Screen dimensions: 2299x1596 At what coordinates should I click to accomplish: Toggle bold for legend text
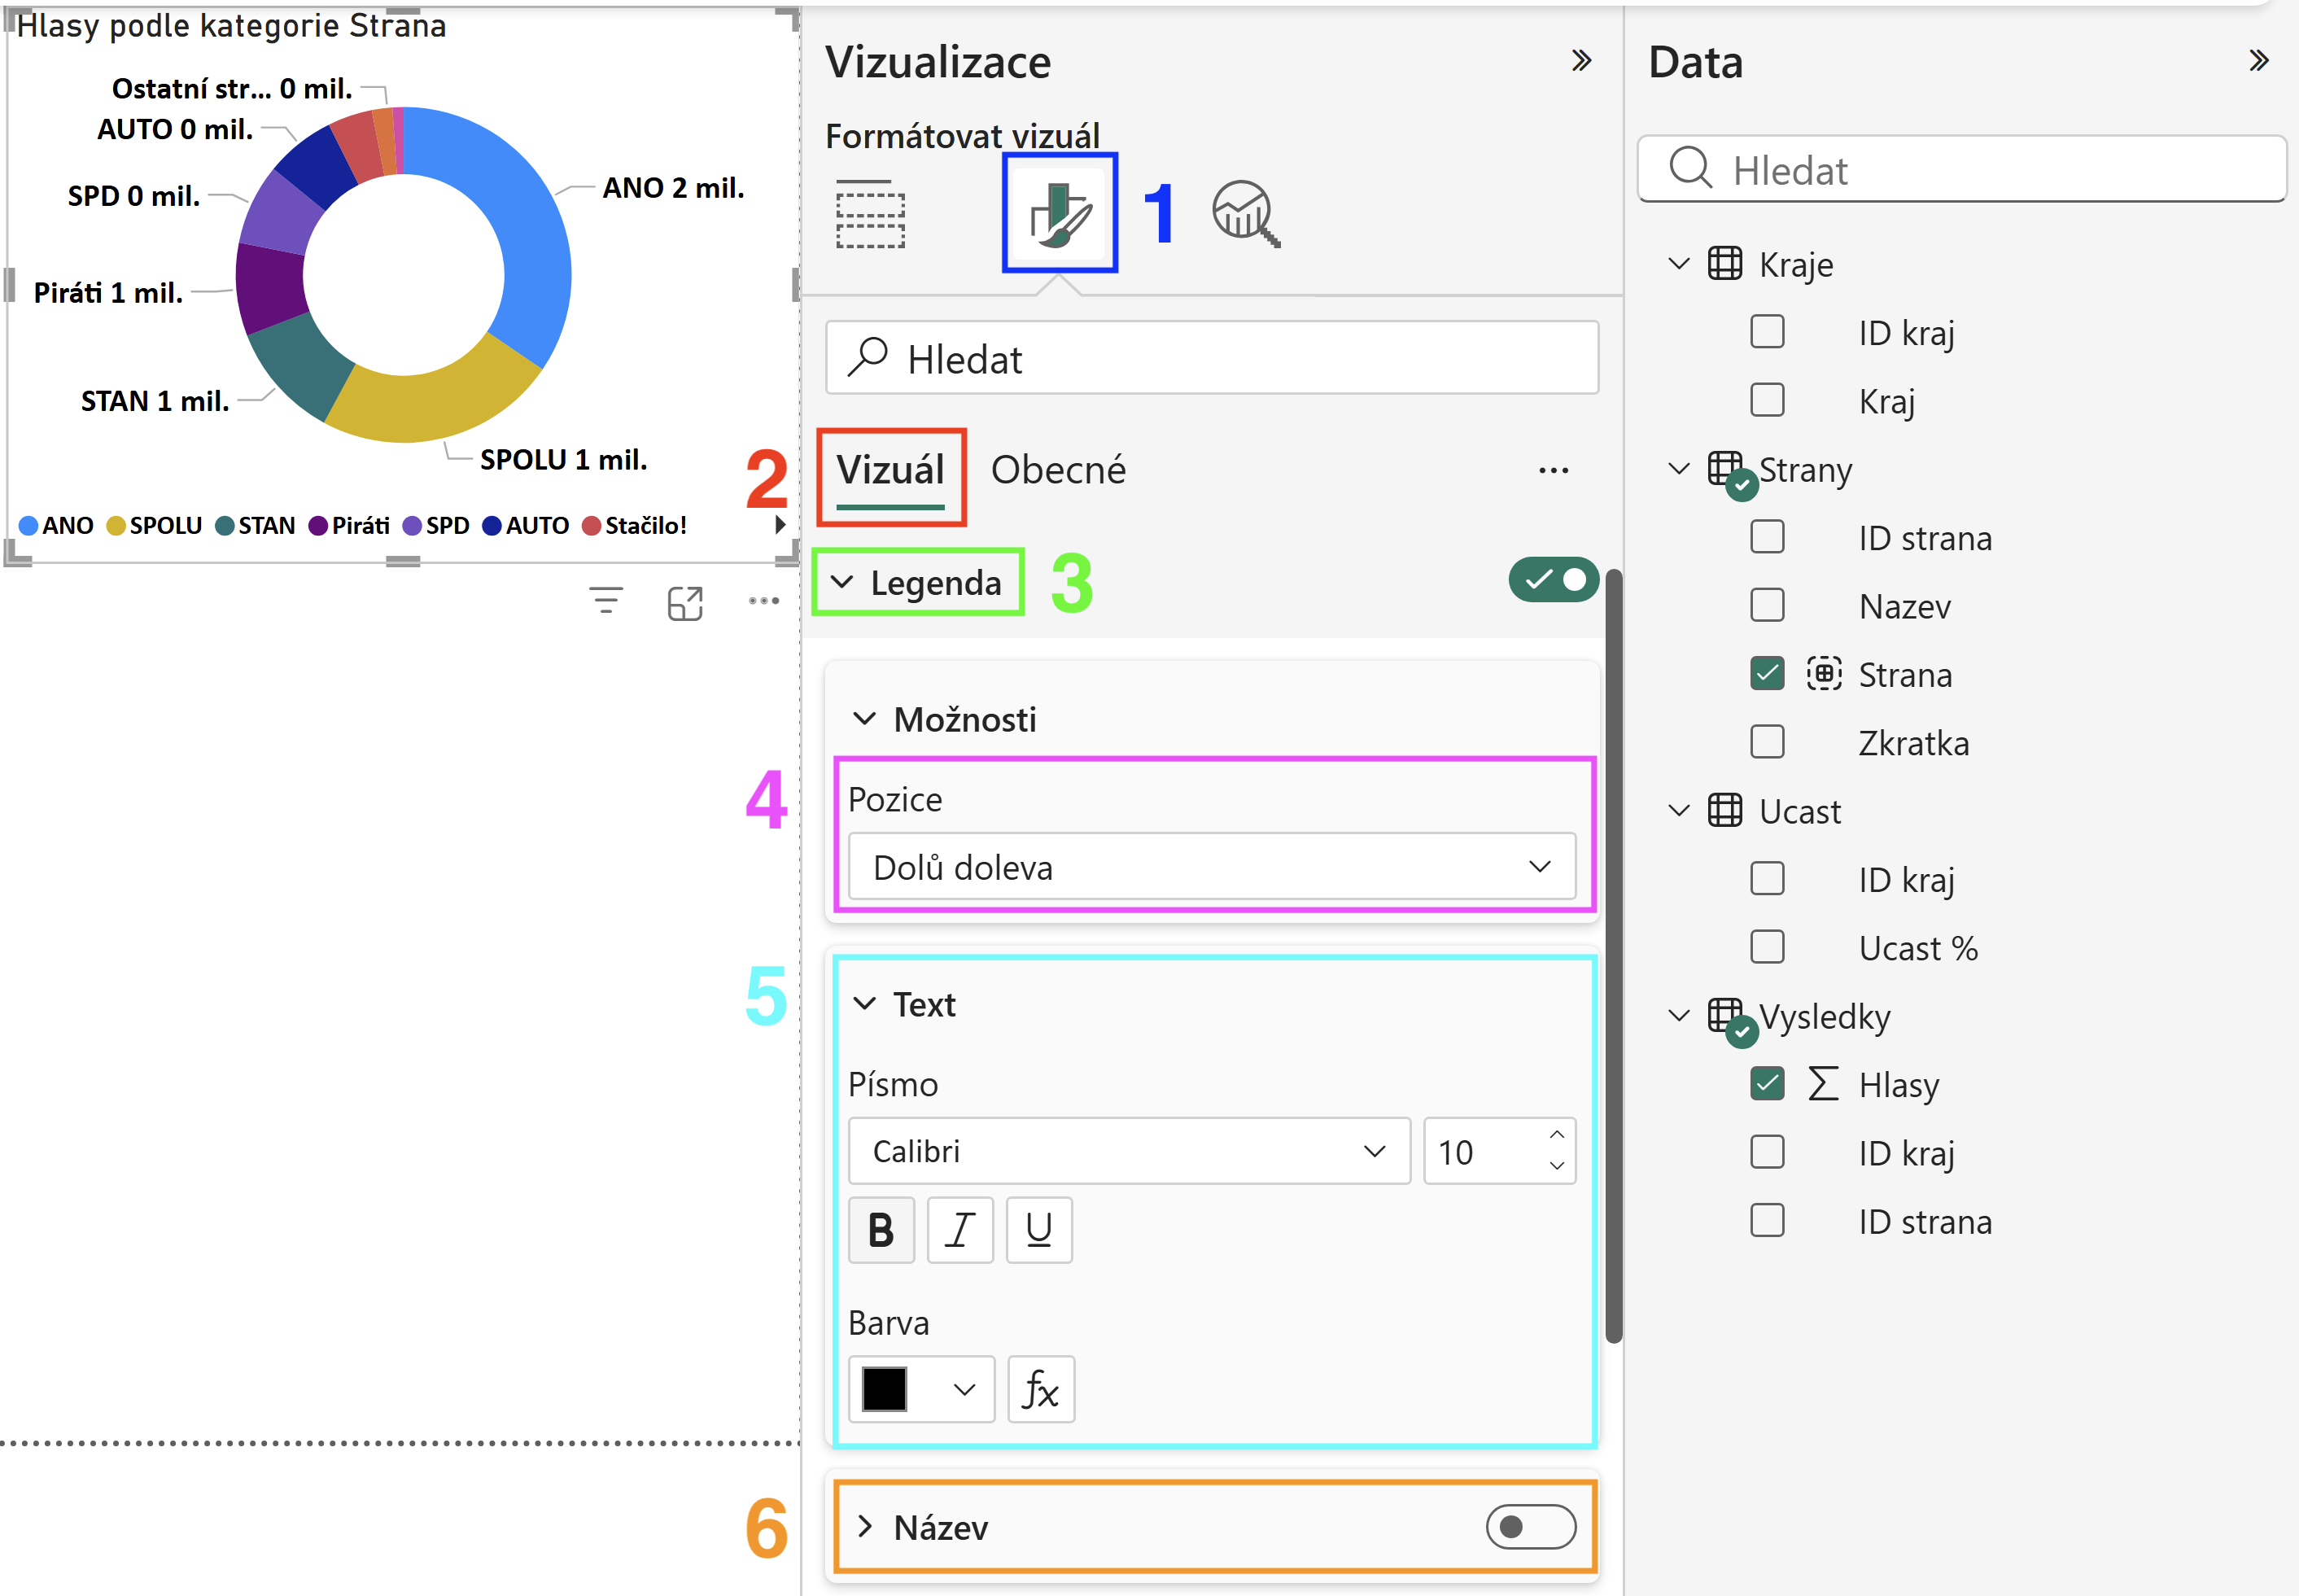881,1230
